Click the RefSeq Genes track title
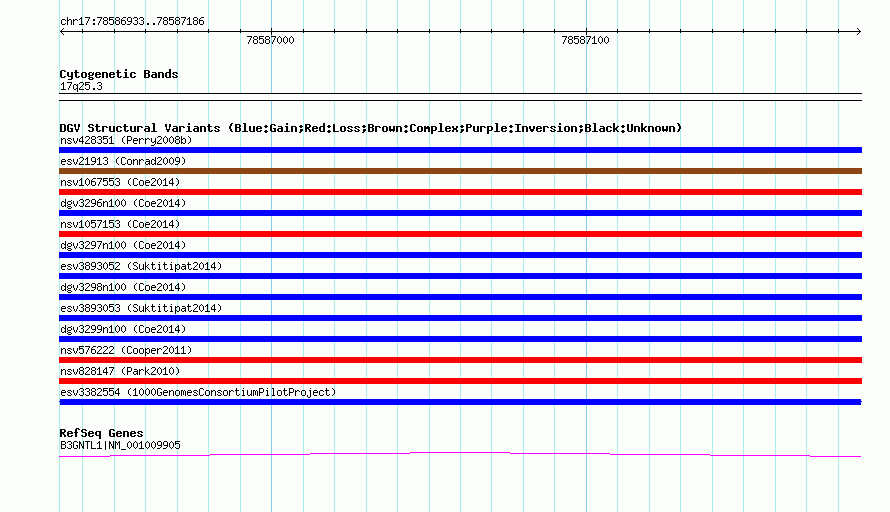The height and width of the screenshot is (512, 890). point(101,433)
